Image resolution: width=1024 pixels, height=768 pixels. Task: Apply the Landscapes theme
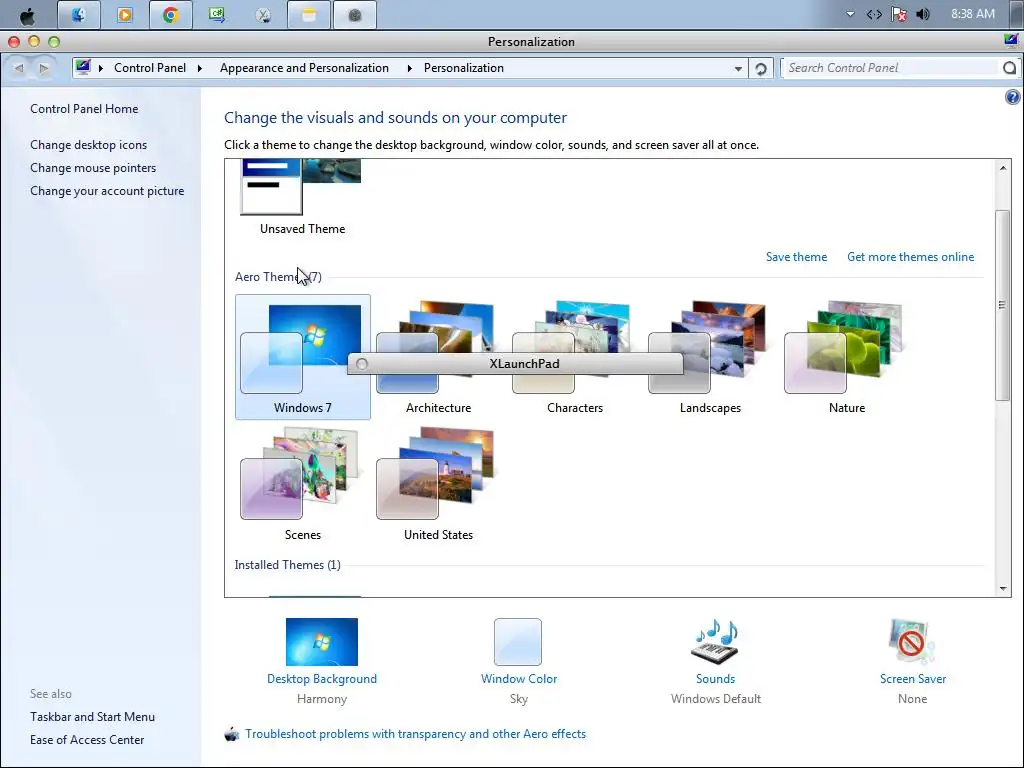(711, 357)
